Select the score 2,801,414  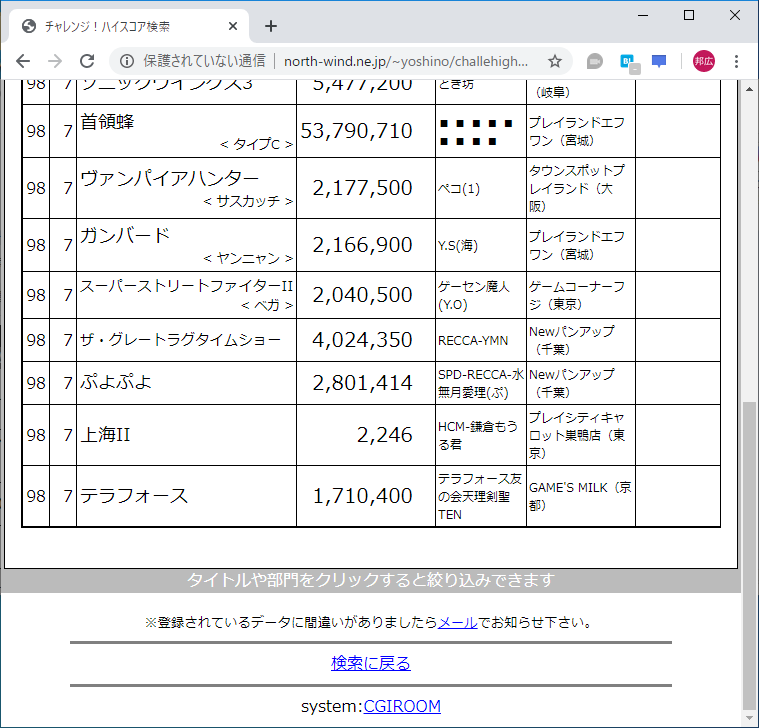pos(363,383)
